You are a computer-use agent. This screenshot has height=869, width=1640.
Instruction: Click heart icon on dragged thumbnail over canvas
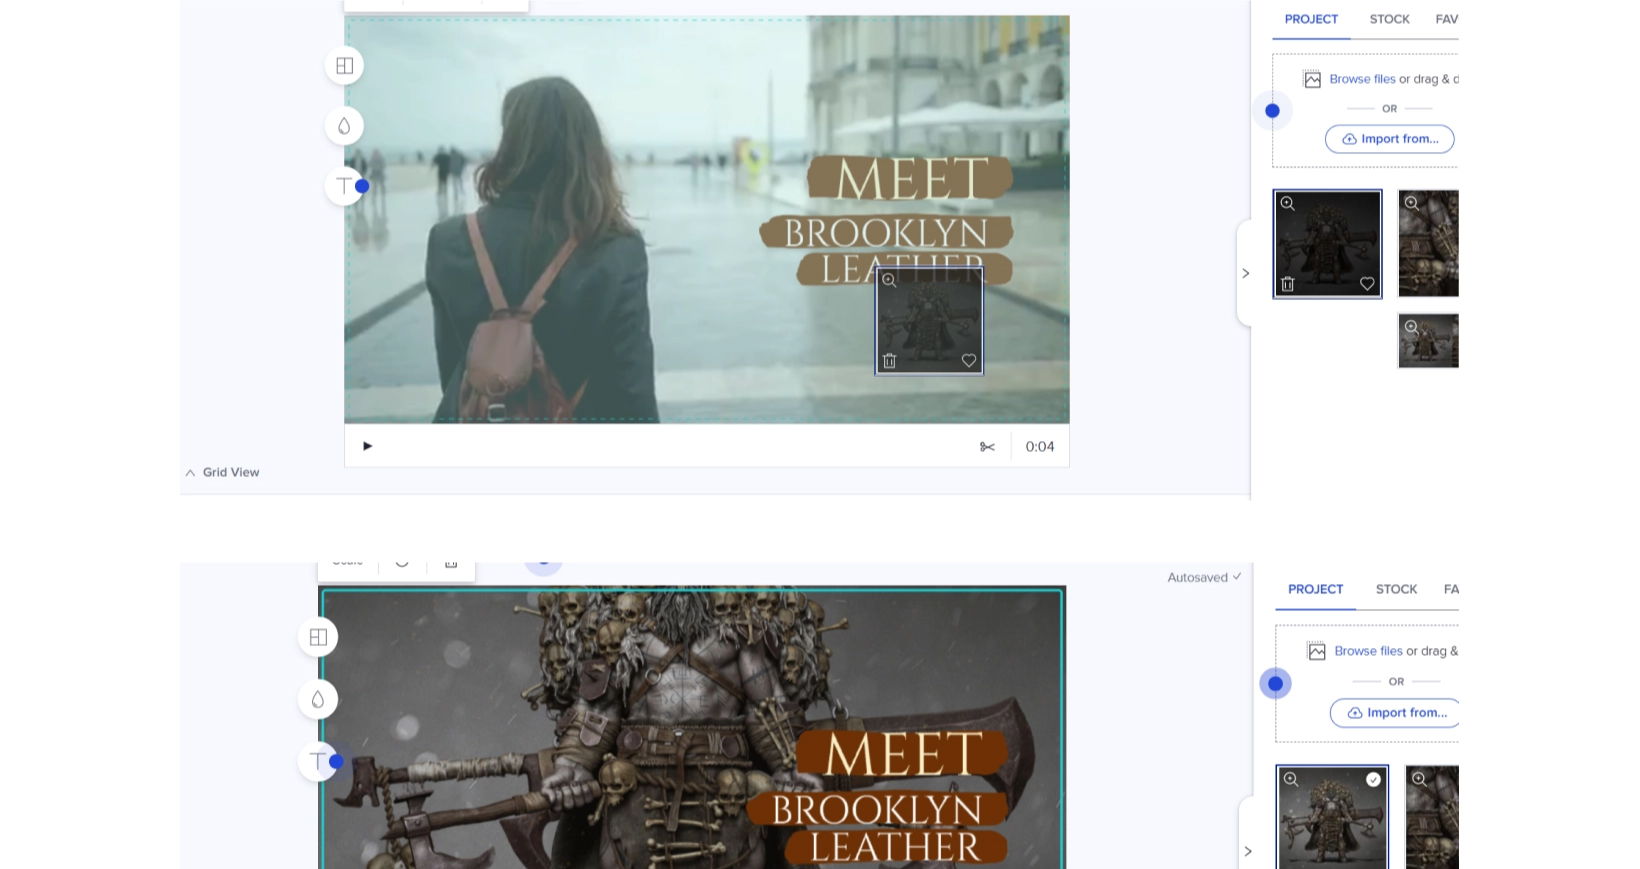pos(969,361)
